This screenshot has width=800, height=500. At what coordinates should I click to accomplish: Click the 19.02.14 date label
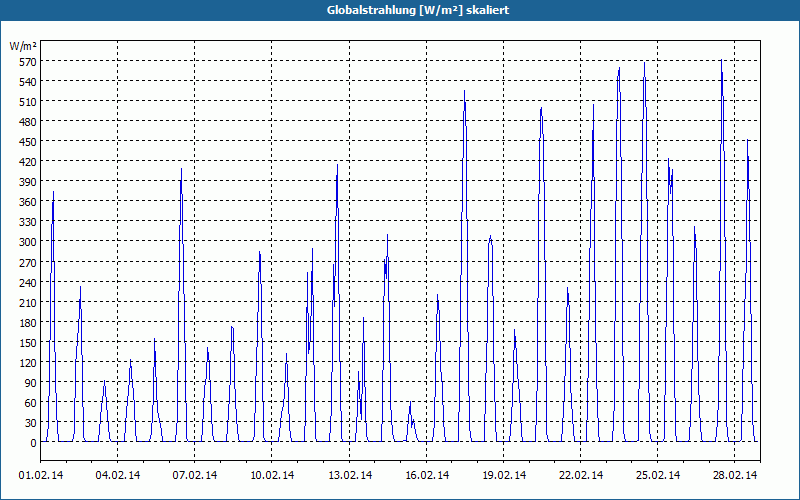pos(504,475)
